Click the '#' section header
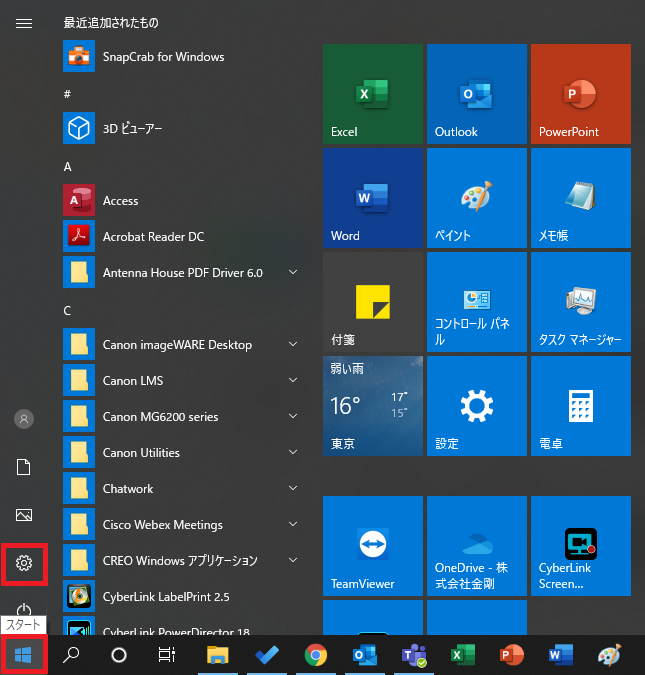The height and width of the screenshot is (675, 645). [x=67, y=94]
